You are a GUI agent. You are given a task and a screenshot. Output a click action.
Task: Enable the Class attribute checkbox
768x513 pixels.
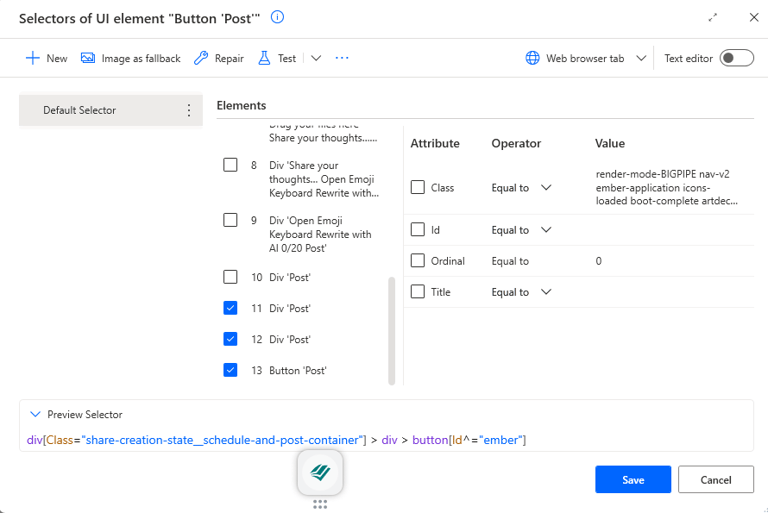418,187
